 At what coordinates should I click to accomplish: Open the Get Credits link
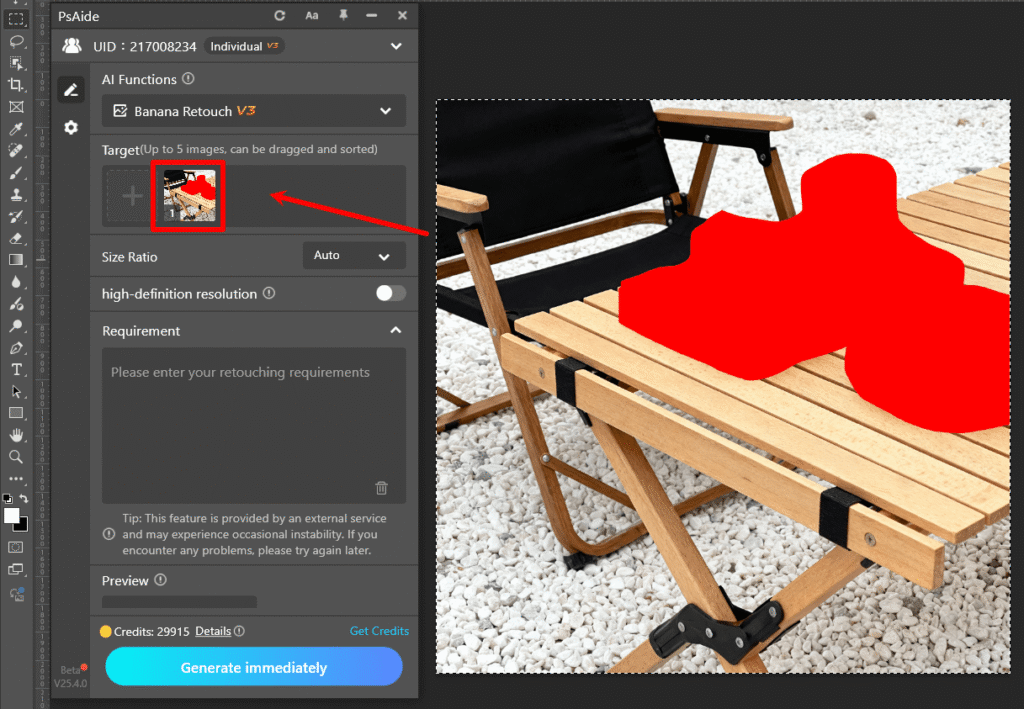click(379, 631)
